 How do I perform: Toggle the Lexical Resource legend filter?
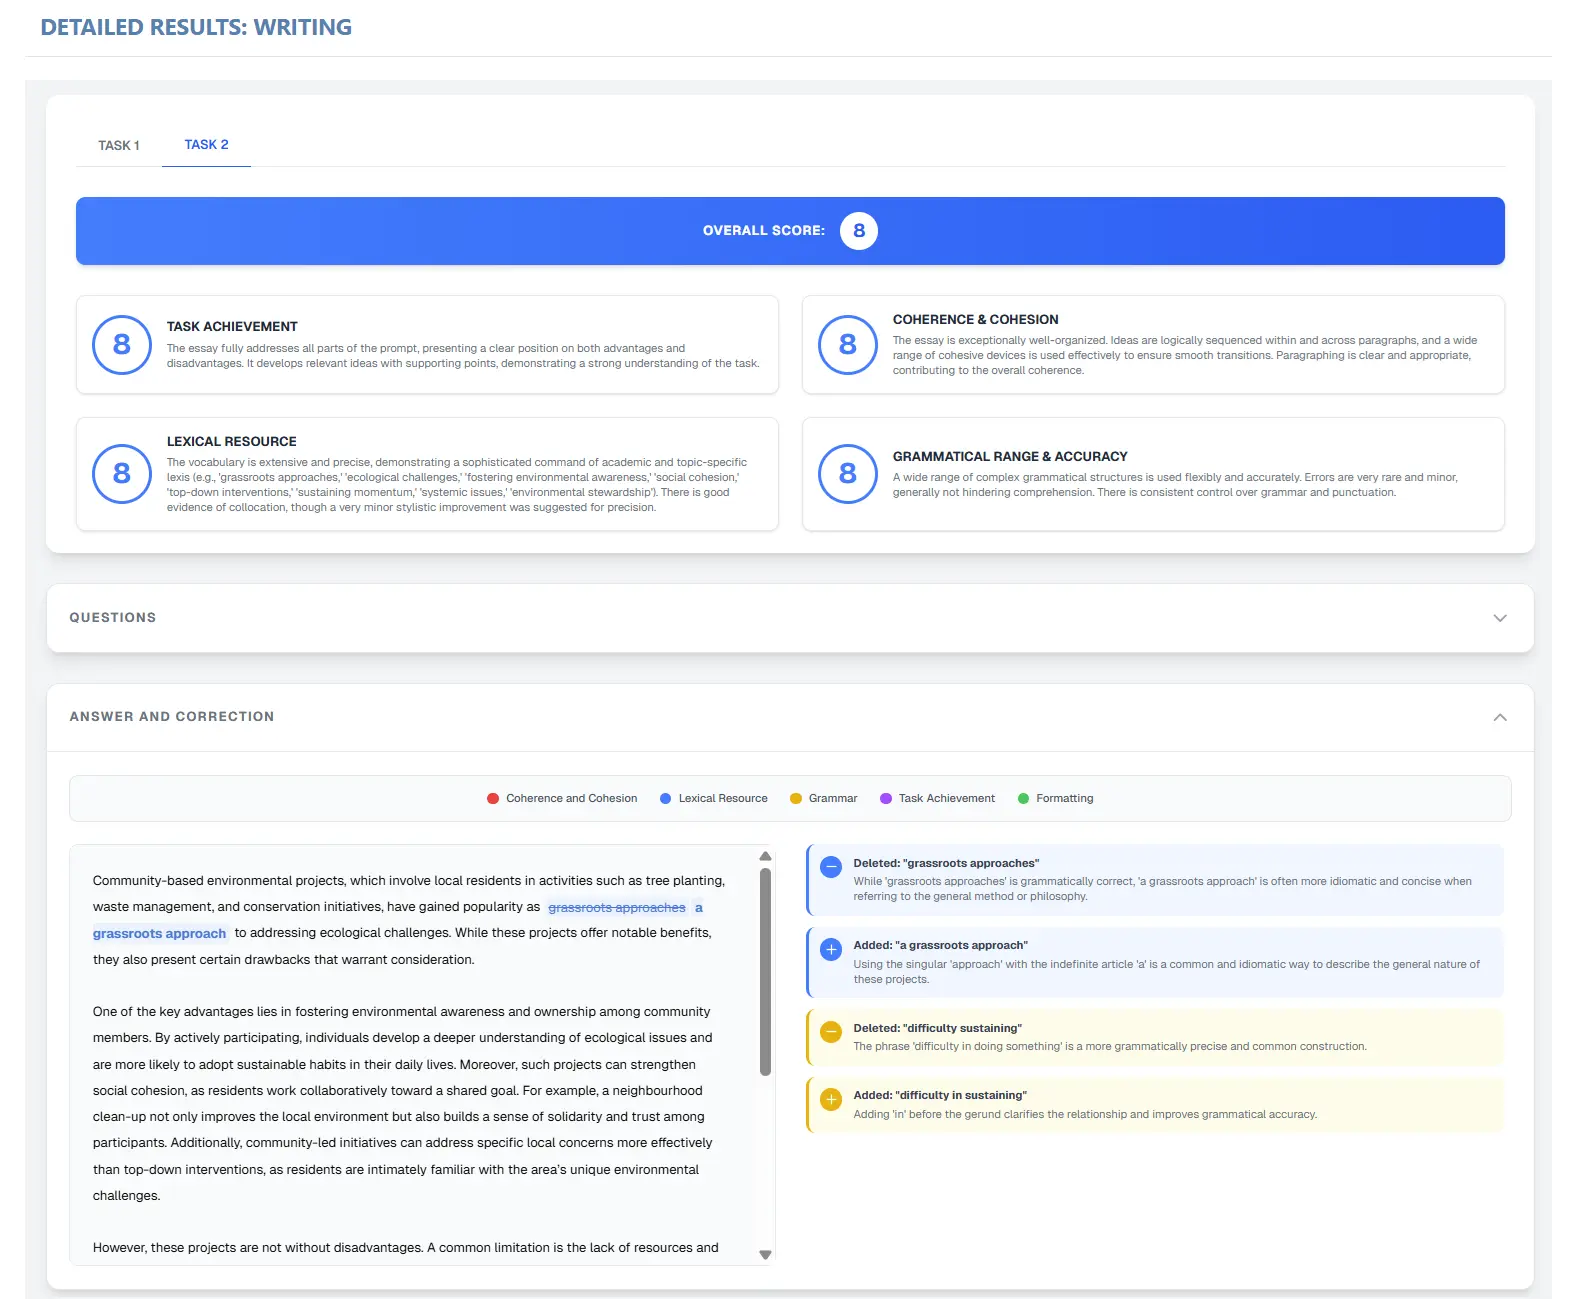click(714, 798)
